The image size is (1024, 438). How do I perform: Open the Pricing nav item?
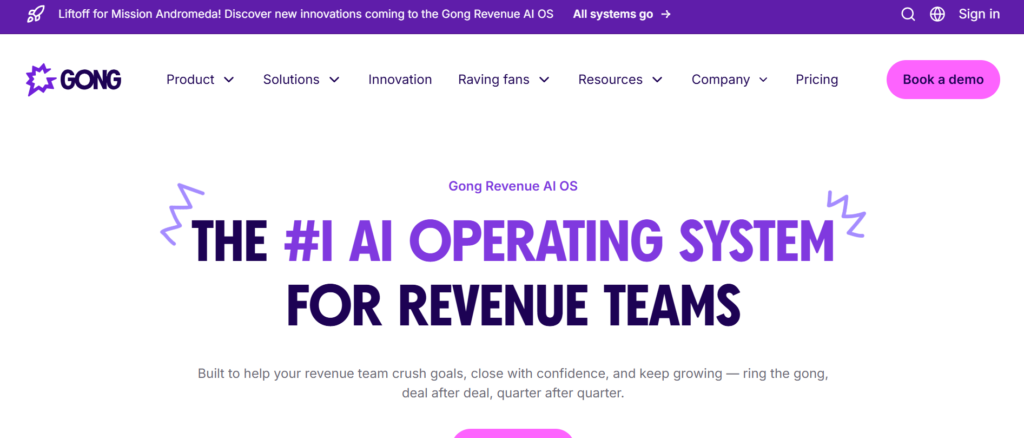[x=817, y=80]
